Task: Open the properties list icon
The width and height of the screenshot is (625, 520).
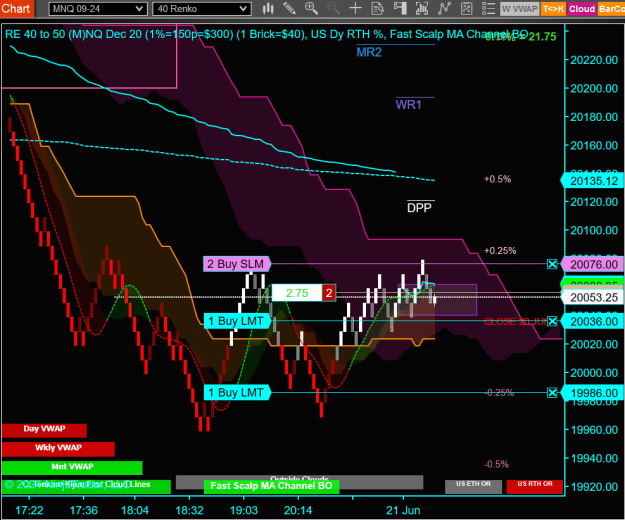Action: tap(488, 8)
